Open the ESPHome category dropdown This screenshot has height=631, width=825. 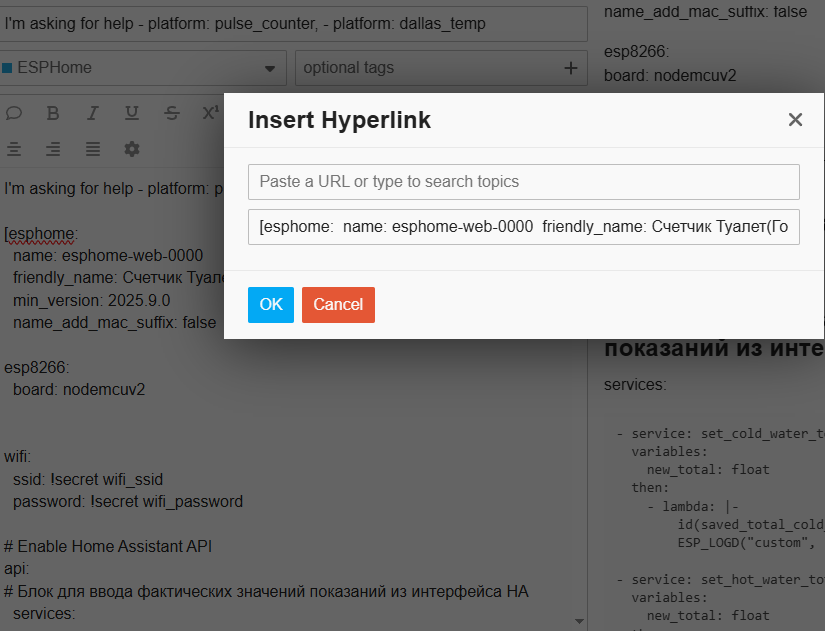pyautogui.click(x=142, y=68)
